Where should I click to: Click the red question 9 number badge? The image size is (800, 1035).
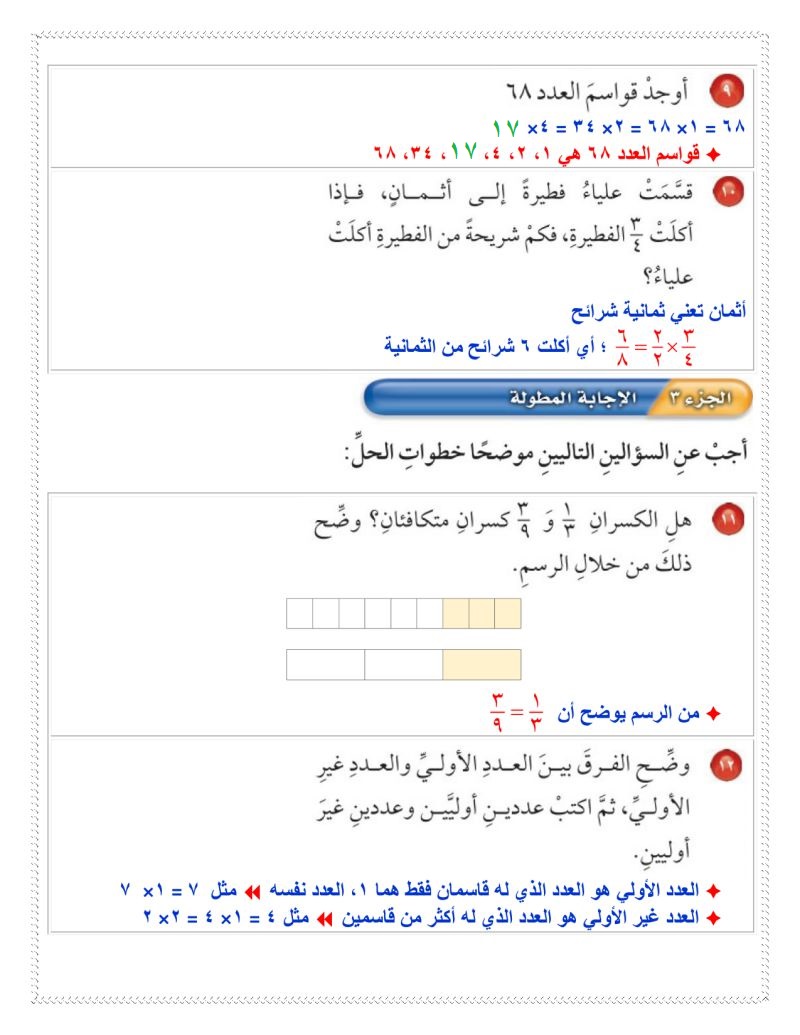[x=727, y=91]
